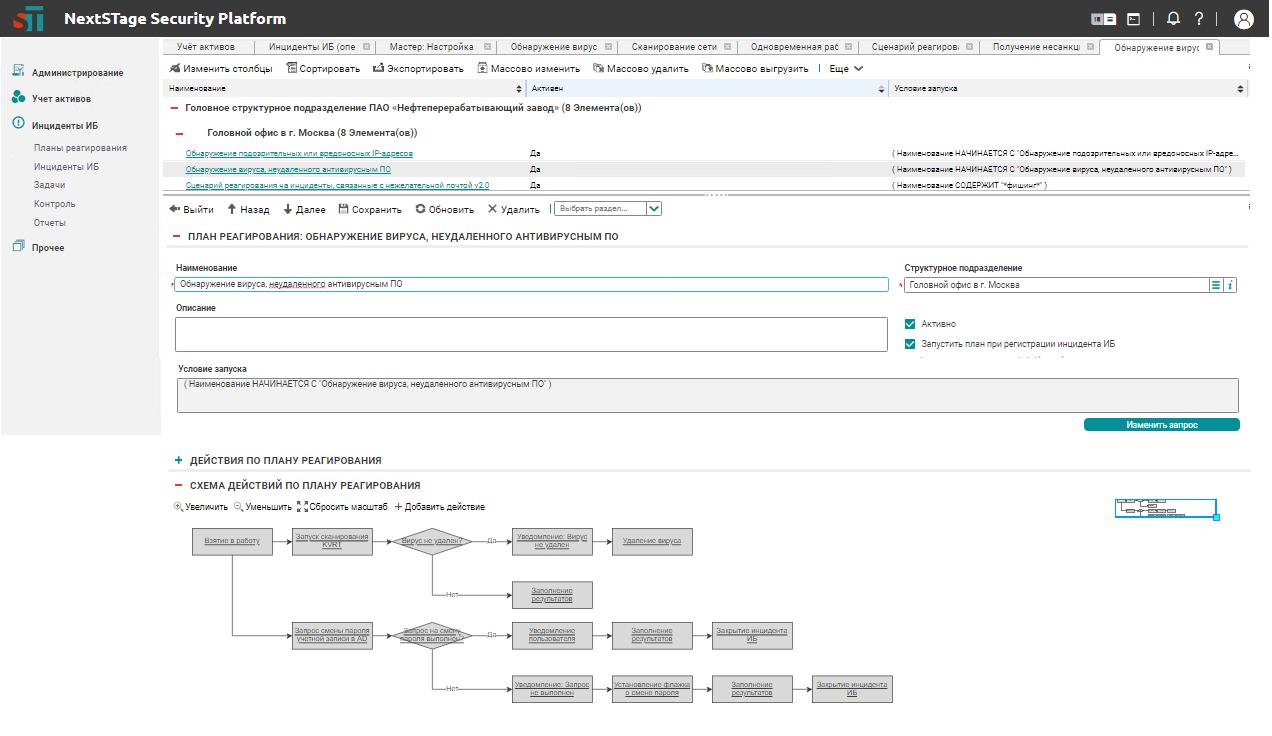
Task: Refresh the plan with Обновить
Action: [421, 209]
